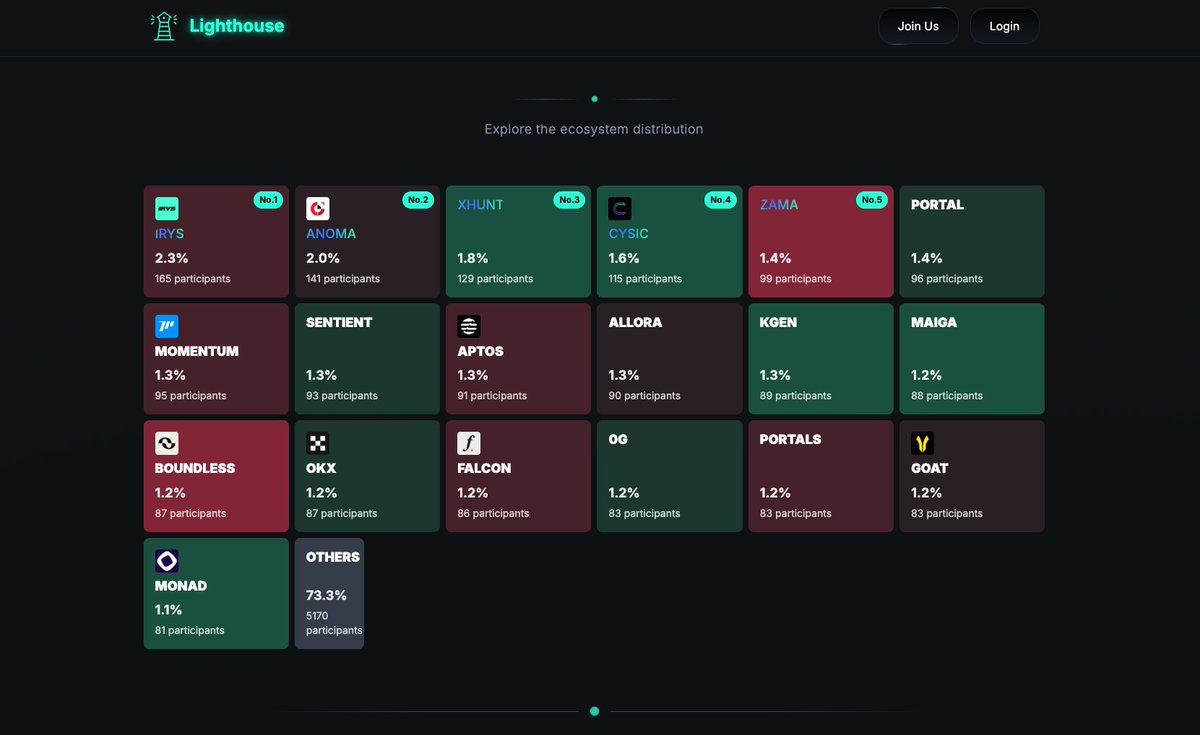Click the 73.3% share on OTHERS
1200x735 pixels.
point(326,595)
